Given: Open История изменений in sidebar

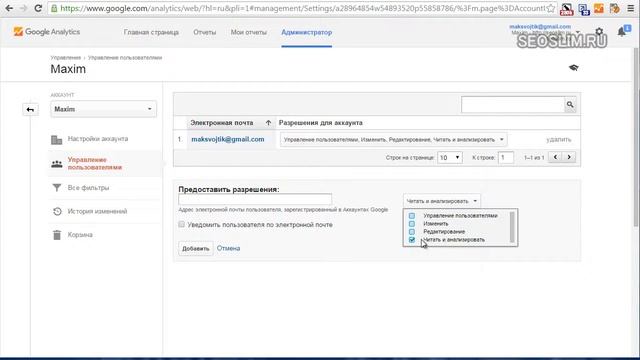Looking at the screenshot, I should pyautogui.click(x=98, y=211).
